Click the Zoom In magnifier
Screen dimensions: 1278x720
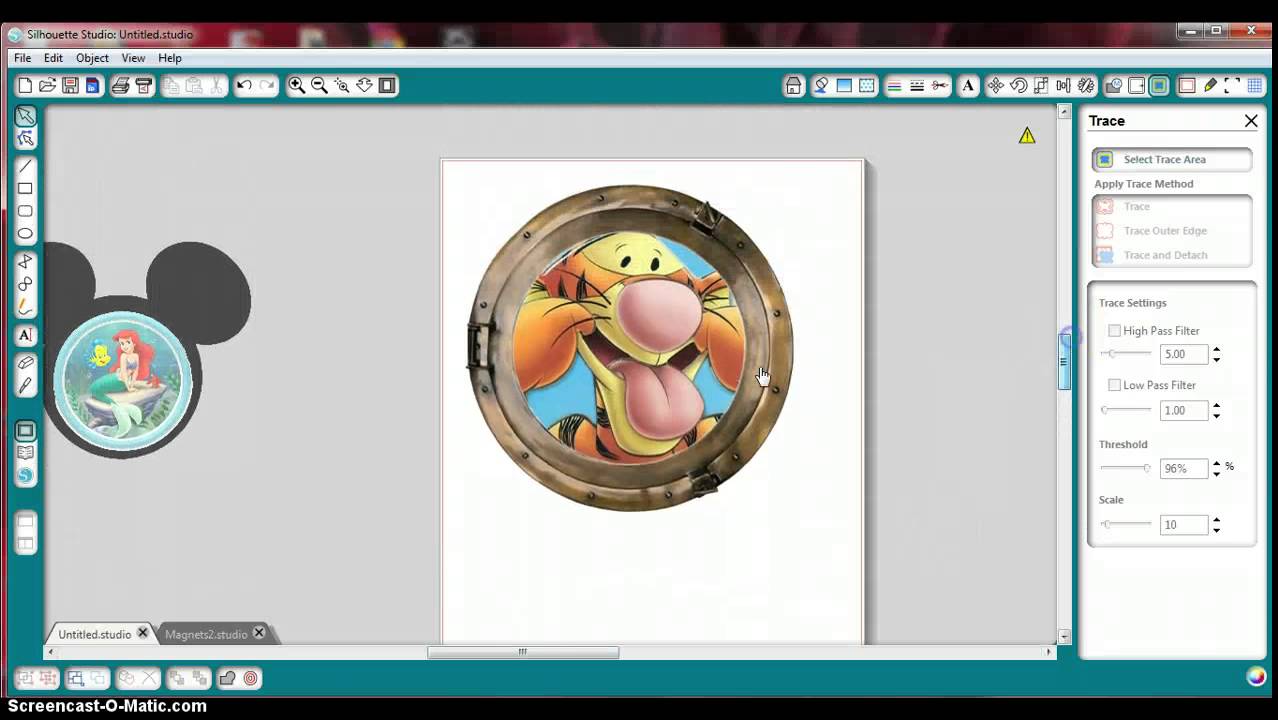(x=297, y=86)
